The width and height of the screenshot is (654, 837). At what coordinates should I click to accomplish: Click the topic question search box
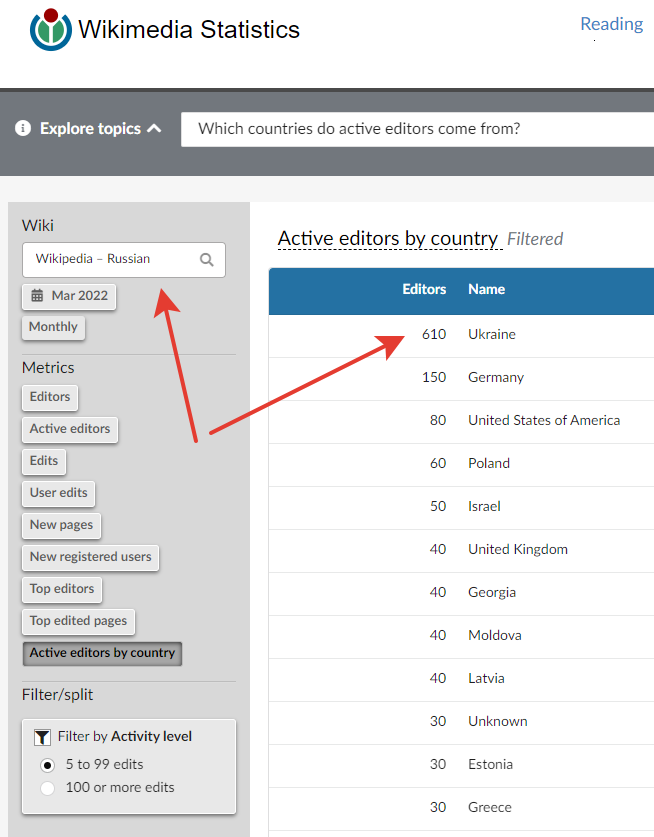point(417,129)
